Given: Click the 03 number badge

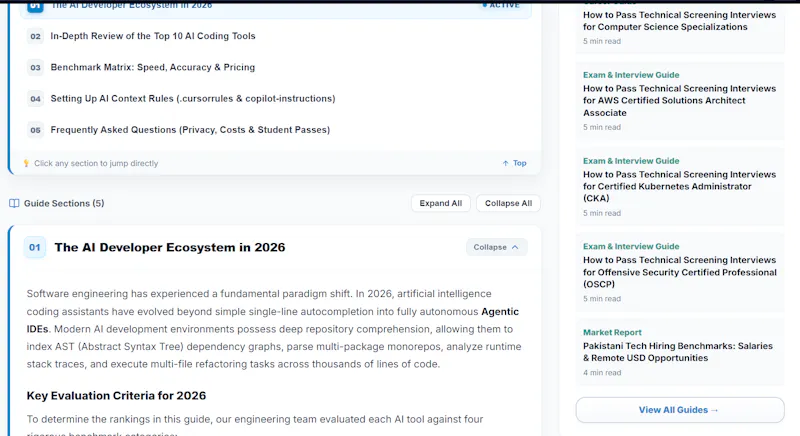Looking at the screenshot, I should (35, 67).
